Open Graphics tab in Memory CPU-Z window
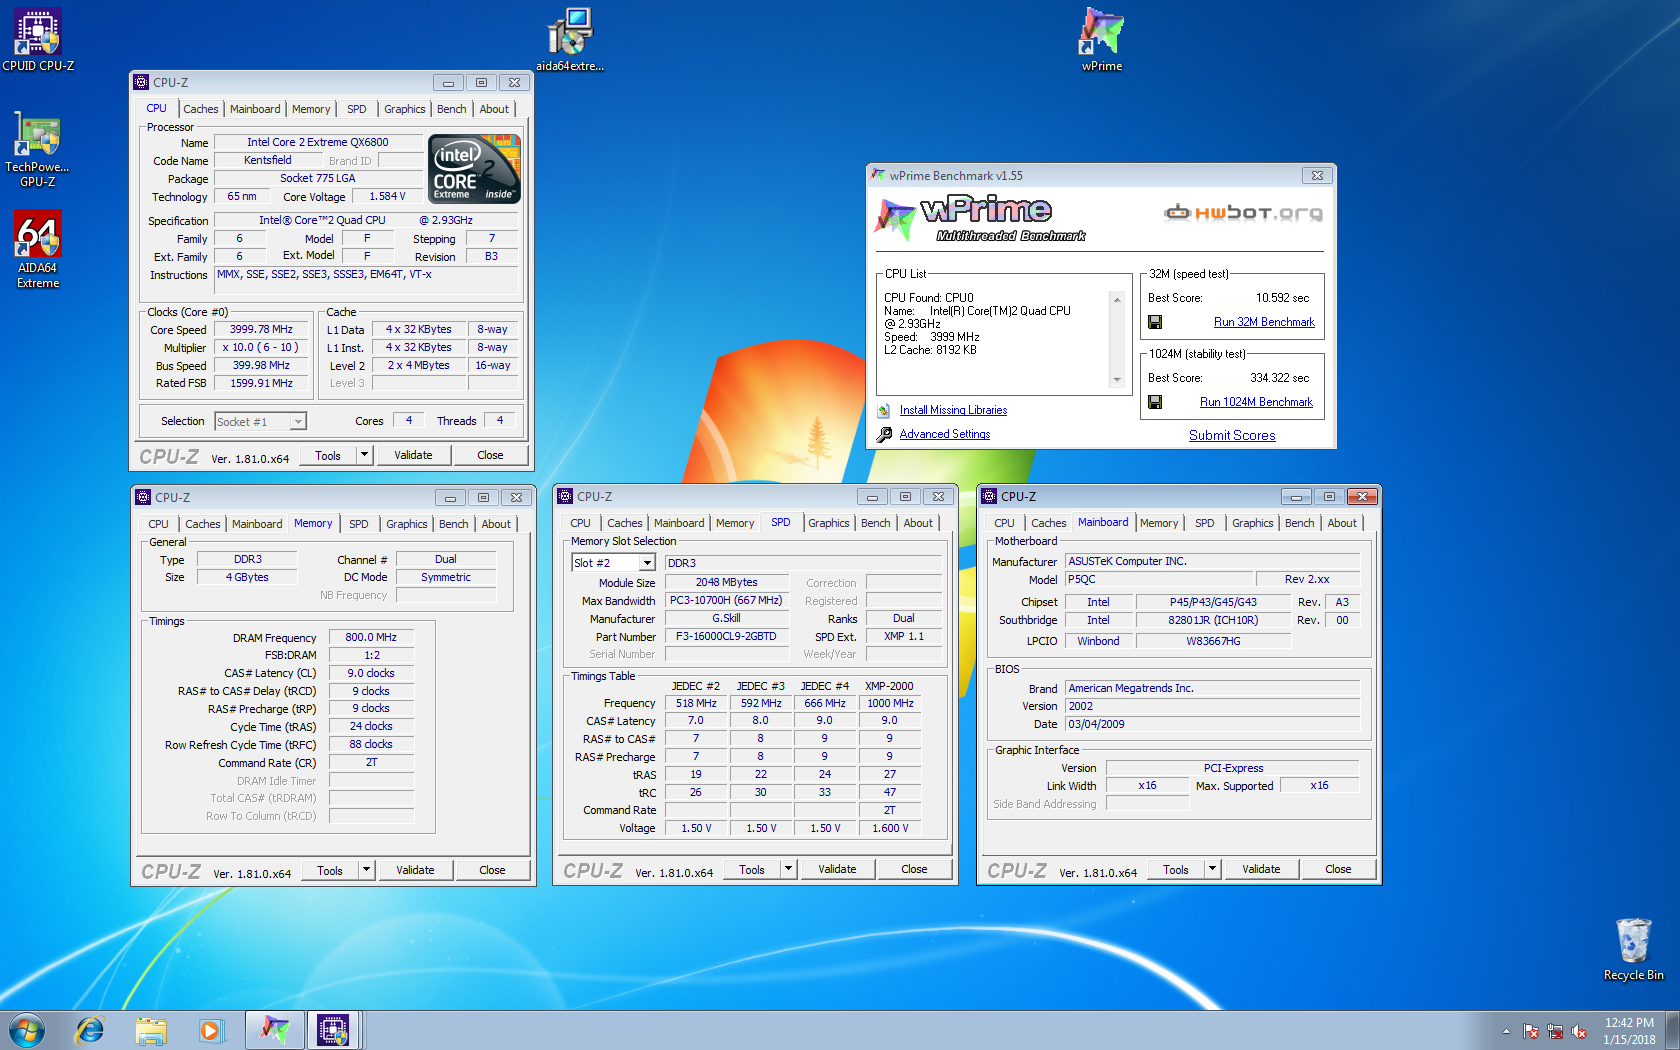This screenshot has height=1050, width=1680. pyautogui.click(x=407, y=524)
